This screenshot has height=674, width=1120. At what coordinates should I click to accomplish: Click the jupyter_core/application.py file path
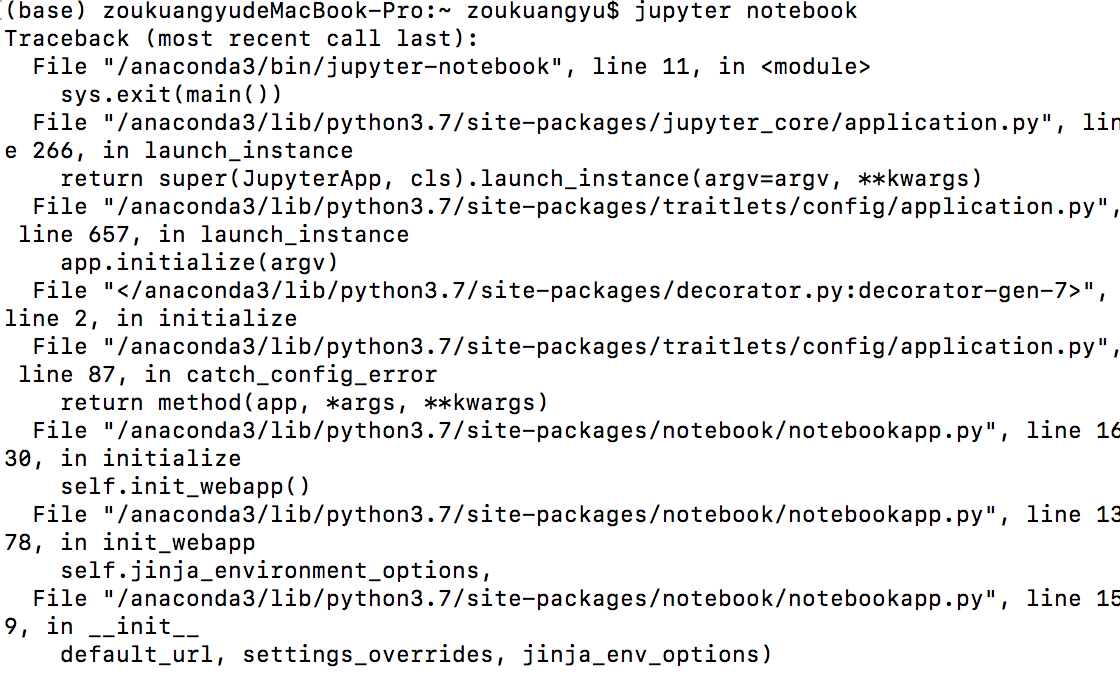pos(578,123)
